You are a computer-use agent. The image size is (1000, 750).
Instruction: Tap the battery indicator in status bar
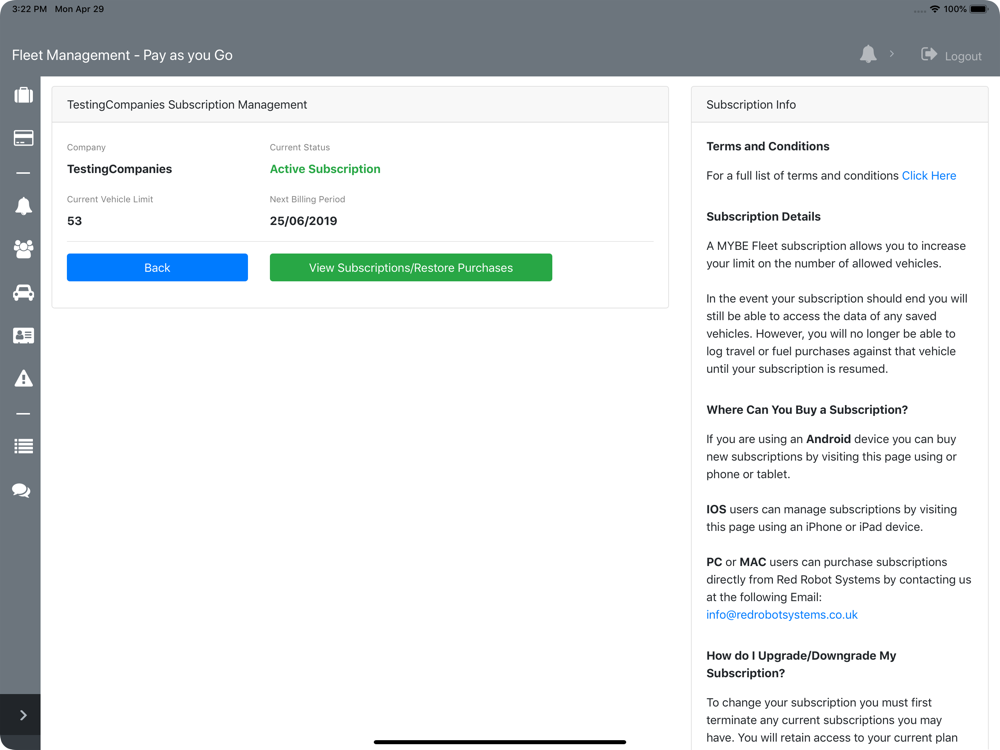point(979,9)
